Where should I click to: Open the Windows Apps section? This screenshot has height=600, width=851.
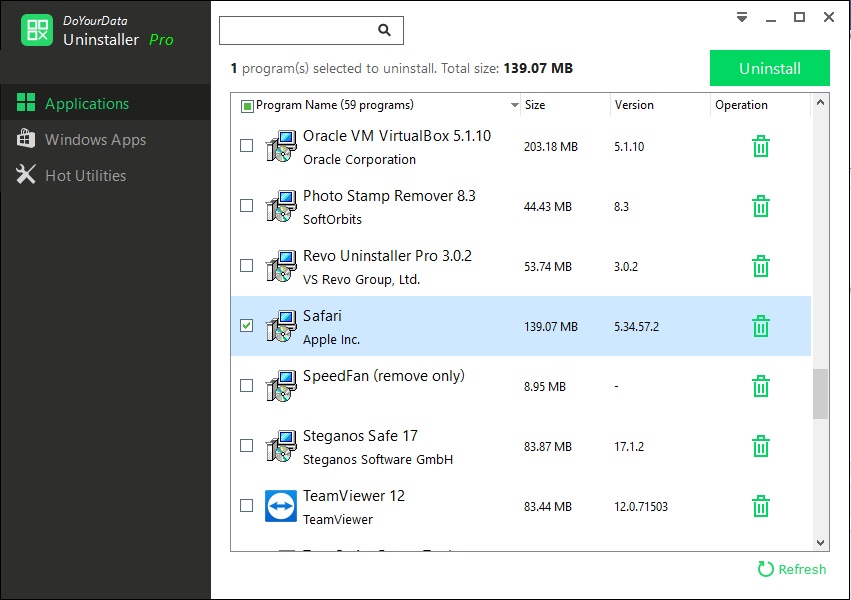click(95, 140)
